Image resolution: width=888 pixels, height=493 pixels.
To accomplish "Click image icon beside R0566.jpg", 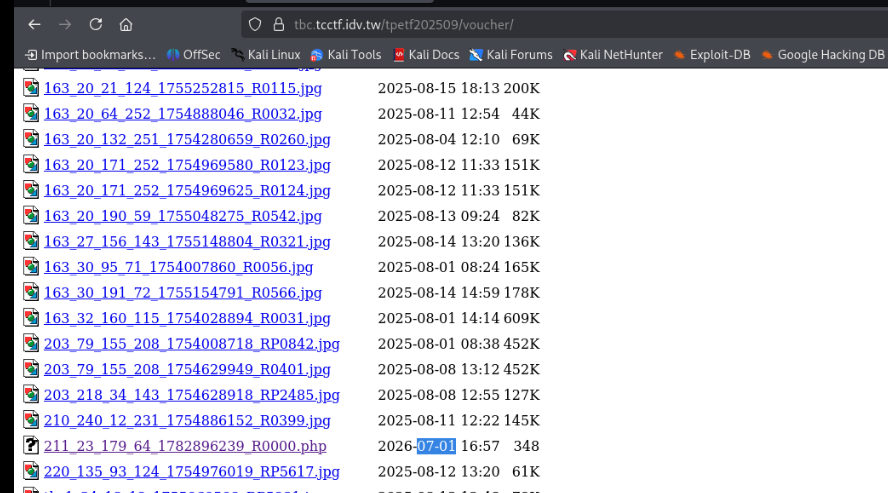I will click(x=31, y=291).
